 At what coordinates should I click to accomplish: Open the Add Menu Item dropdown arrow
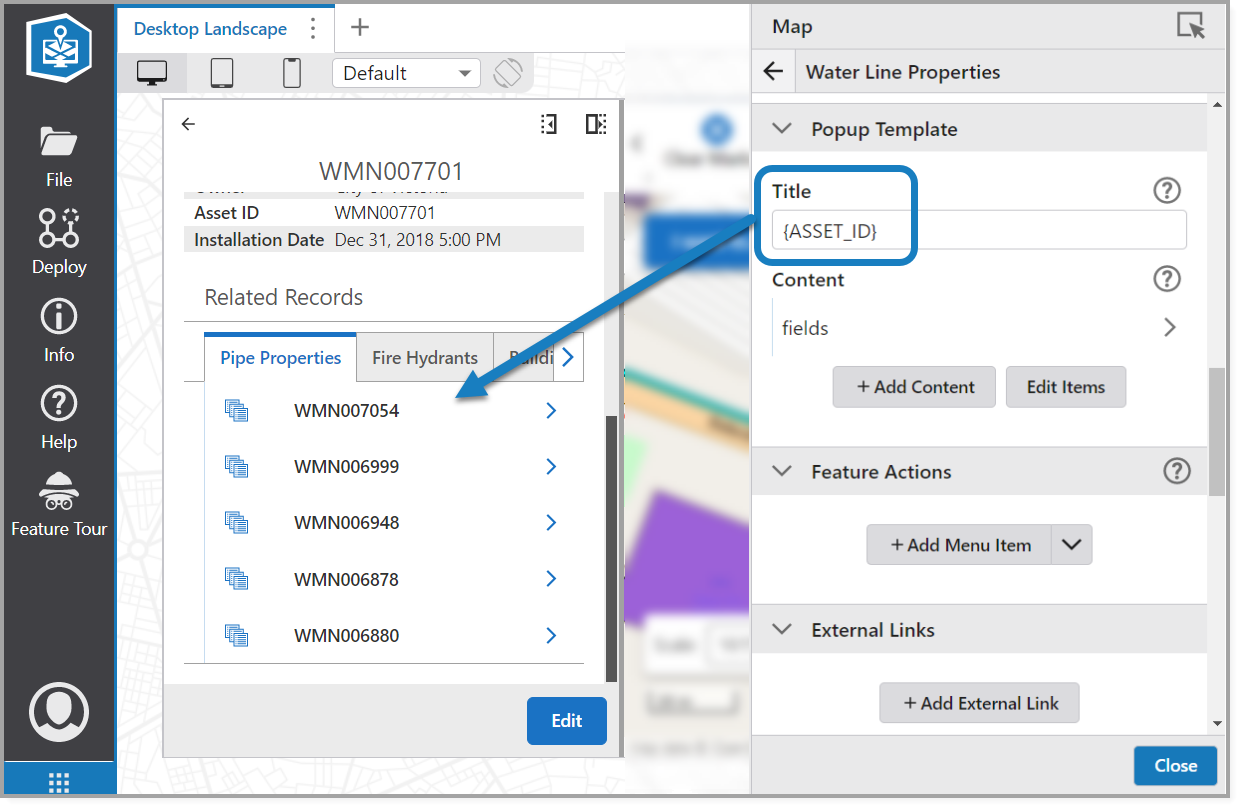click(1072, 545)
